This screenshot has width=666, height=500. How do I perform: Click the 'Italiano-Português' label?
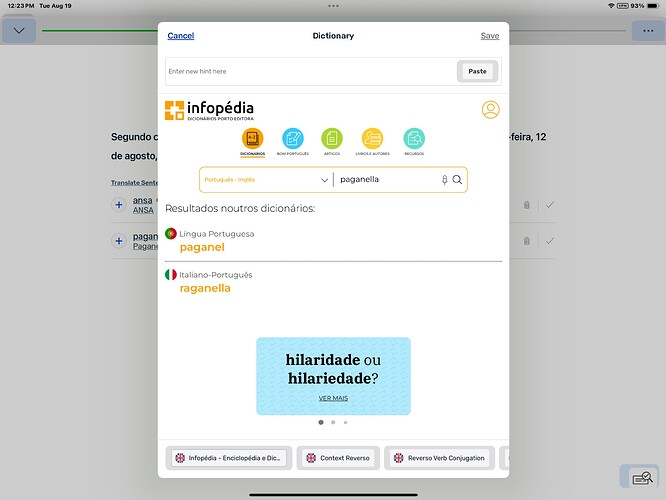coord(216,275)
